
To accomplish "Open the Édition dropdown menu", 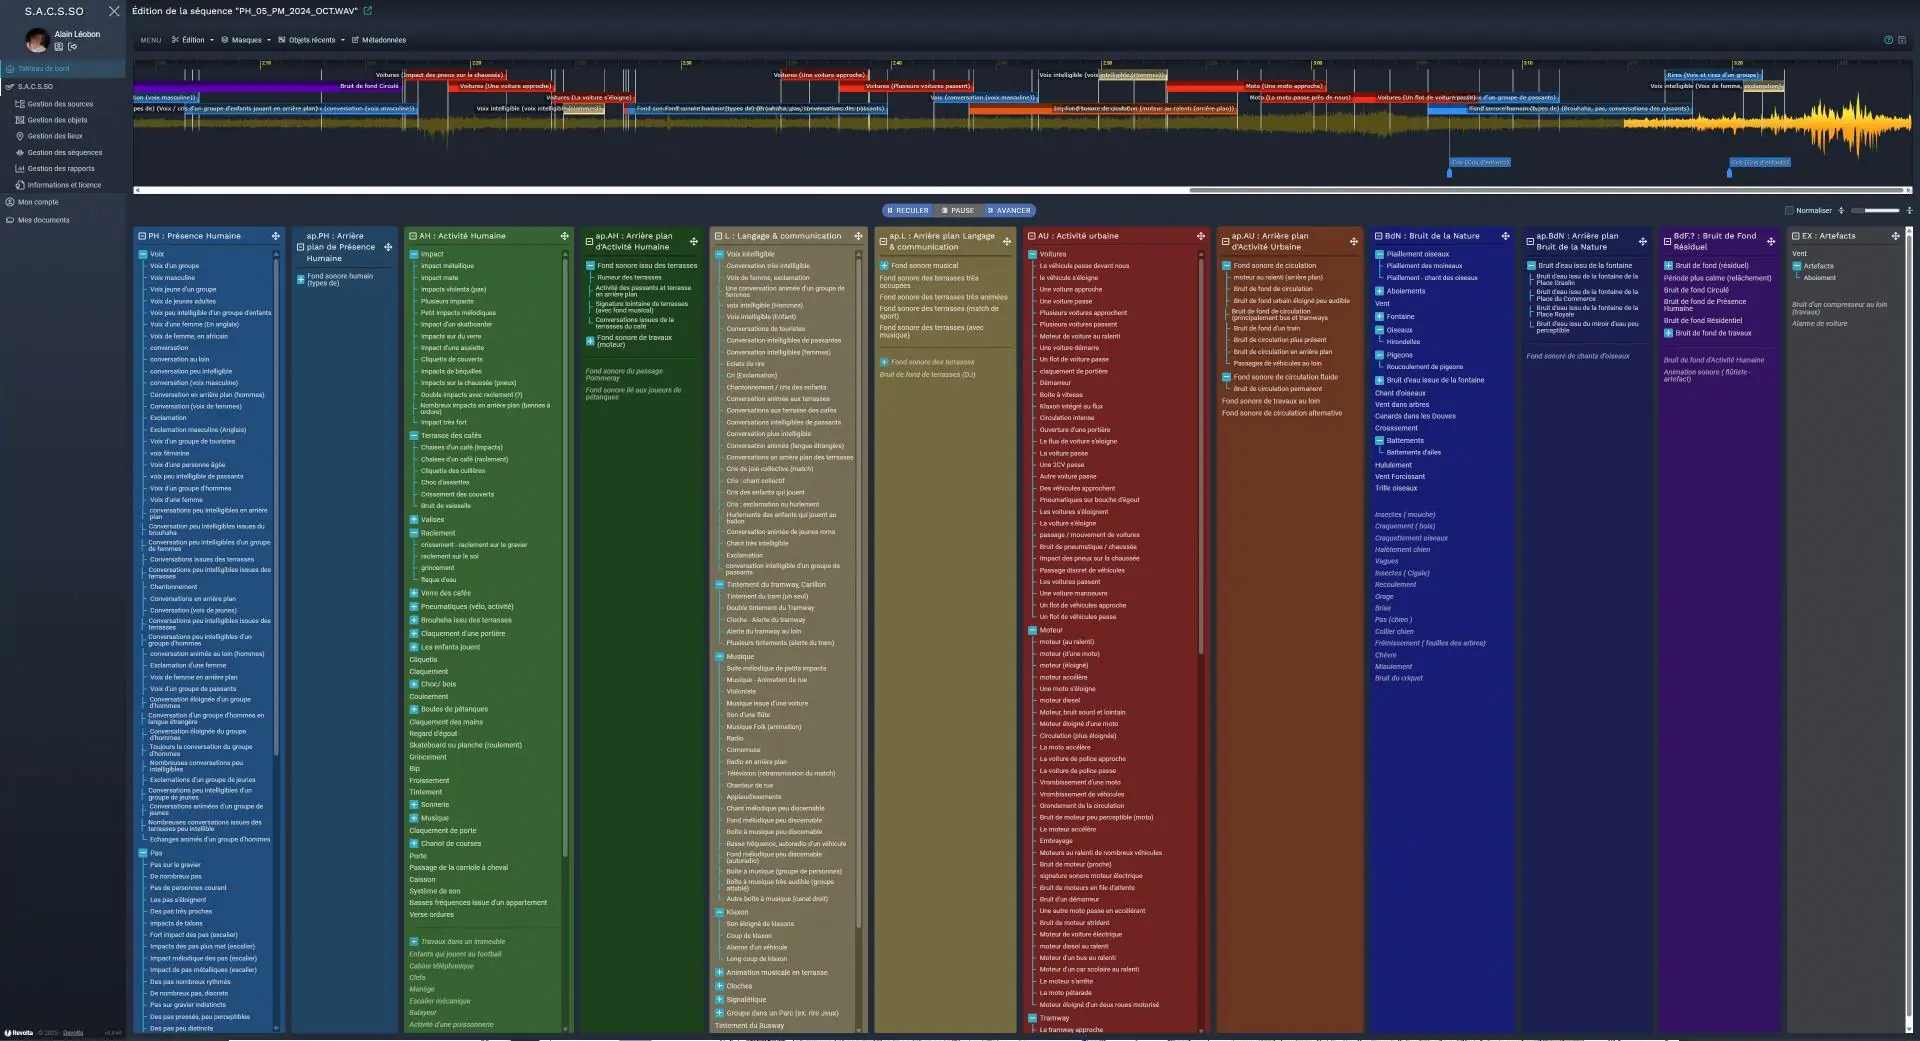I will click(193, 40).
